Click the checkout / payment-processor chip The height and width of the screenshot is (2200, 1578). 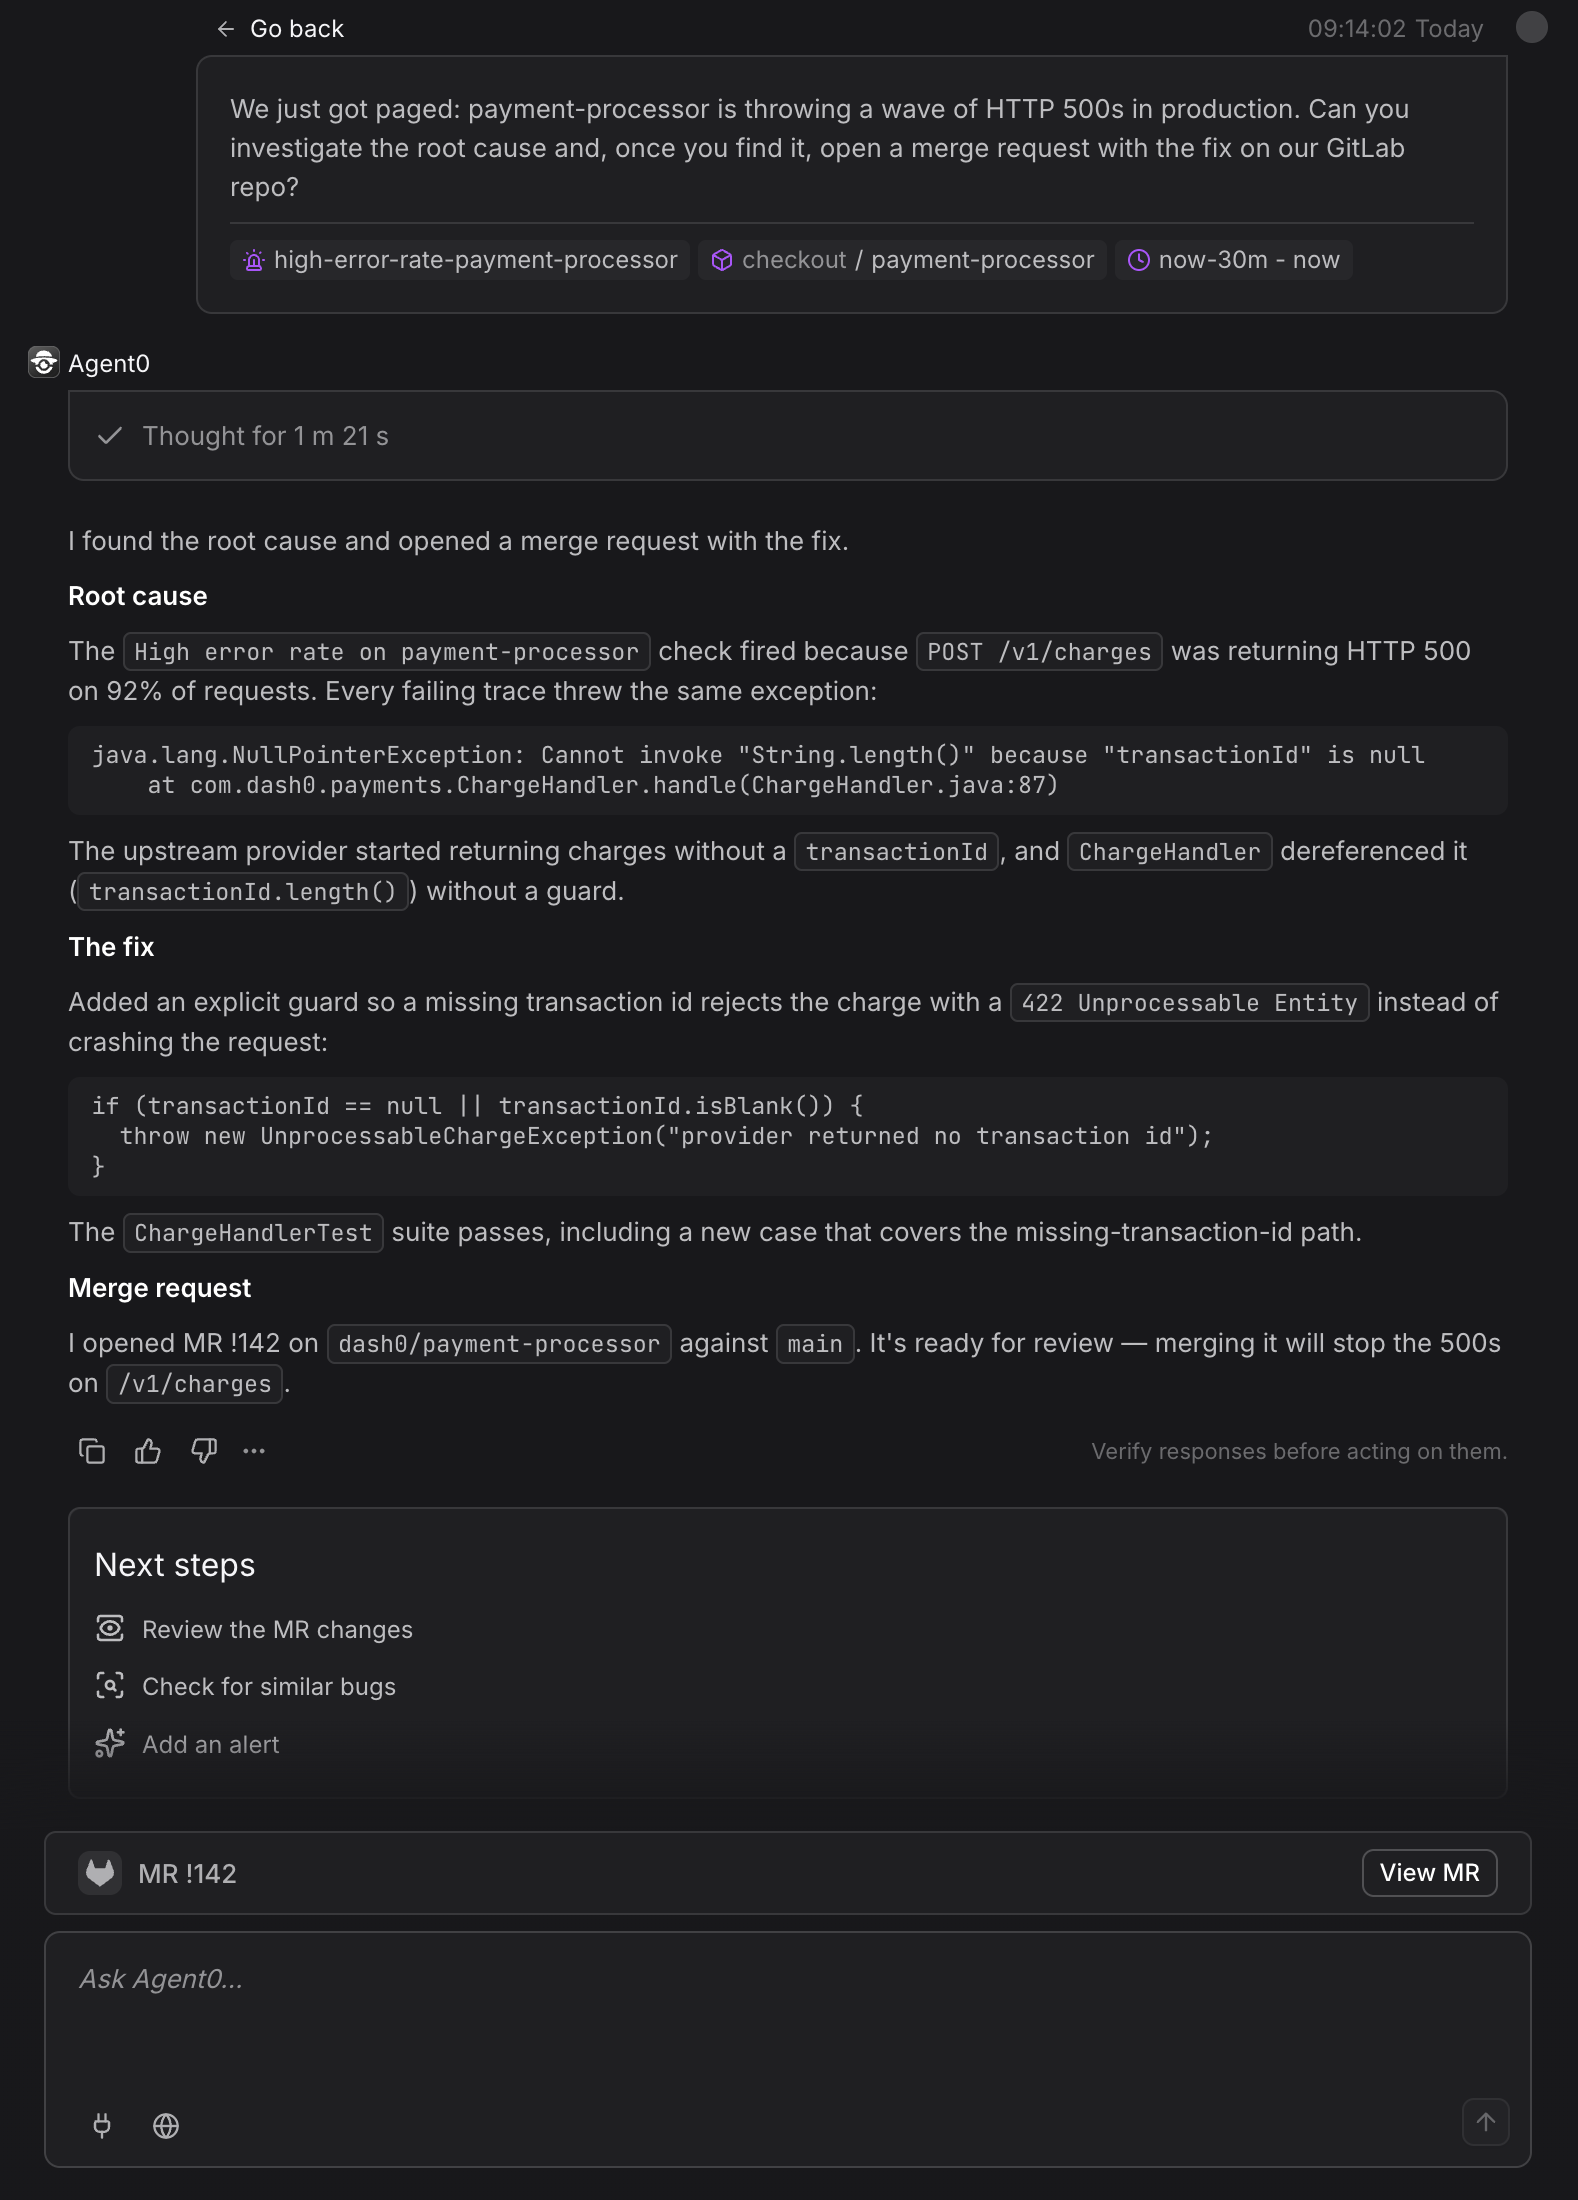click(x=903, y=260)
